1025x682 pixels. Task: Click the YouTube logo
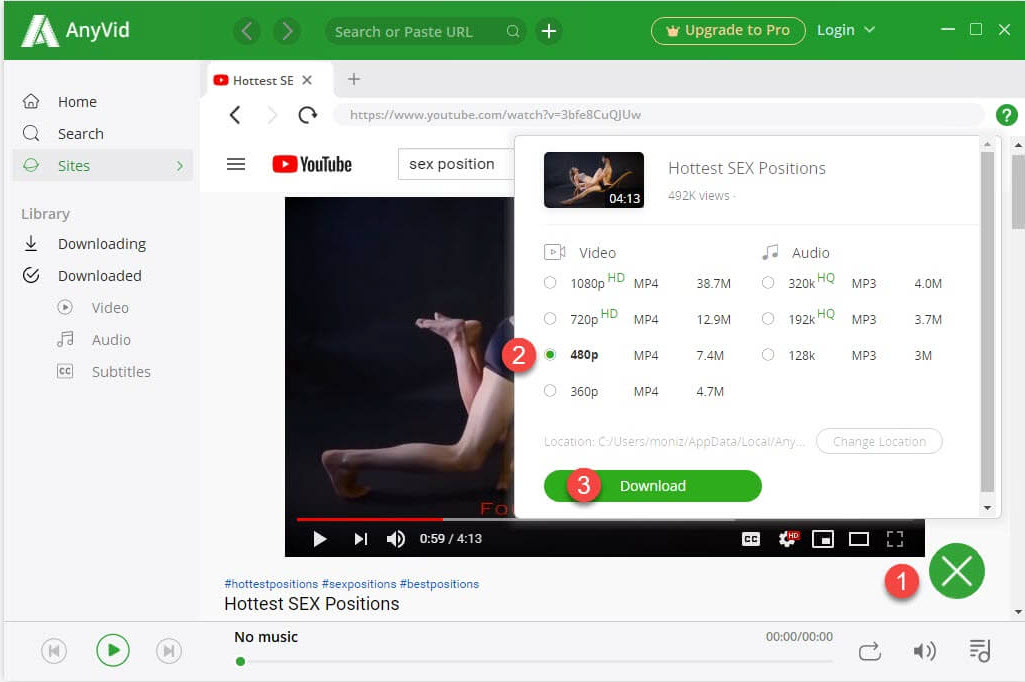tap(312, 164)
